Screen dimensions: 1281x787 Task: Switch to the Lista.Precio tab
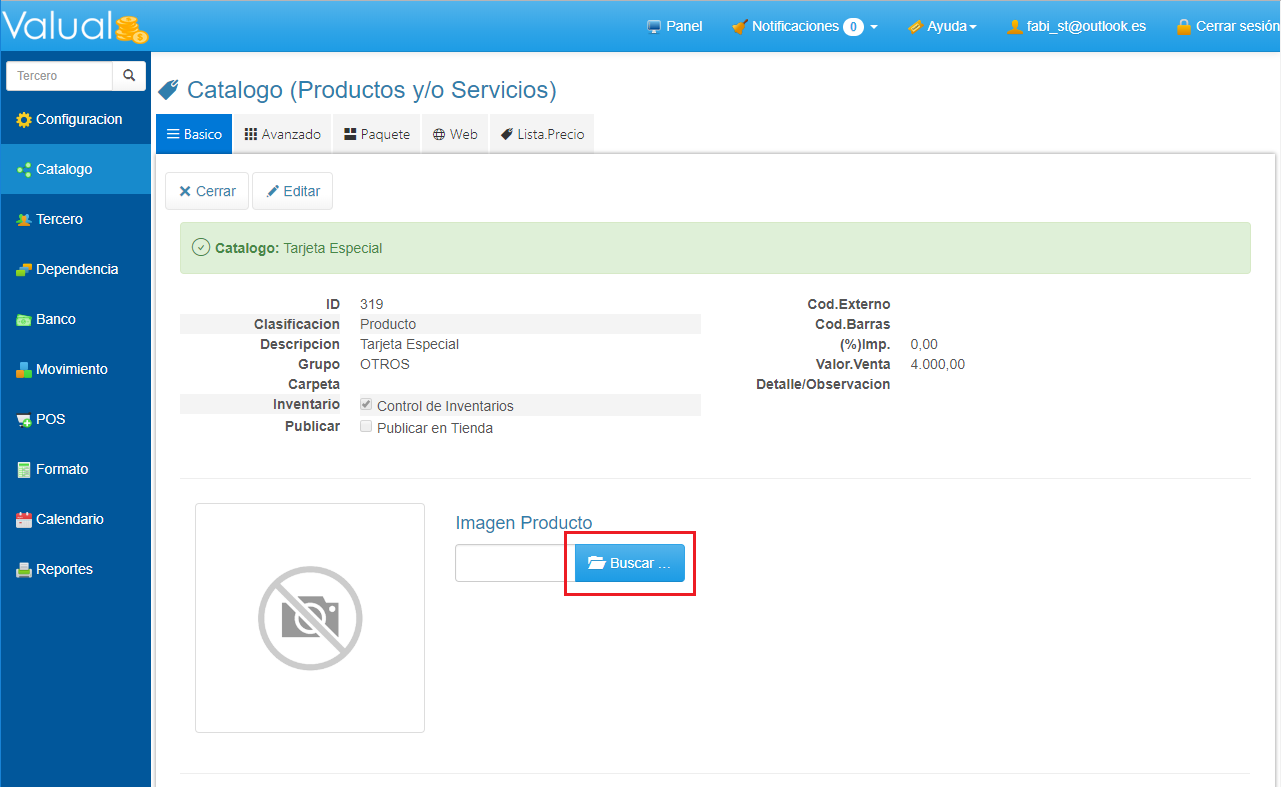(542, 134)
